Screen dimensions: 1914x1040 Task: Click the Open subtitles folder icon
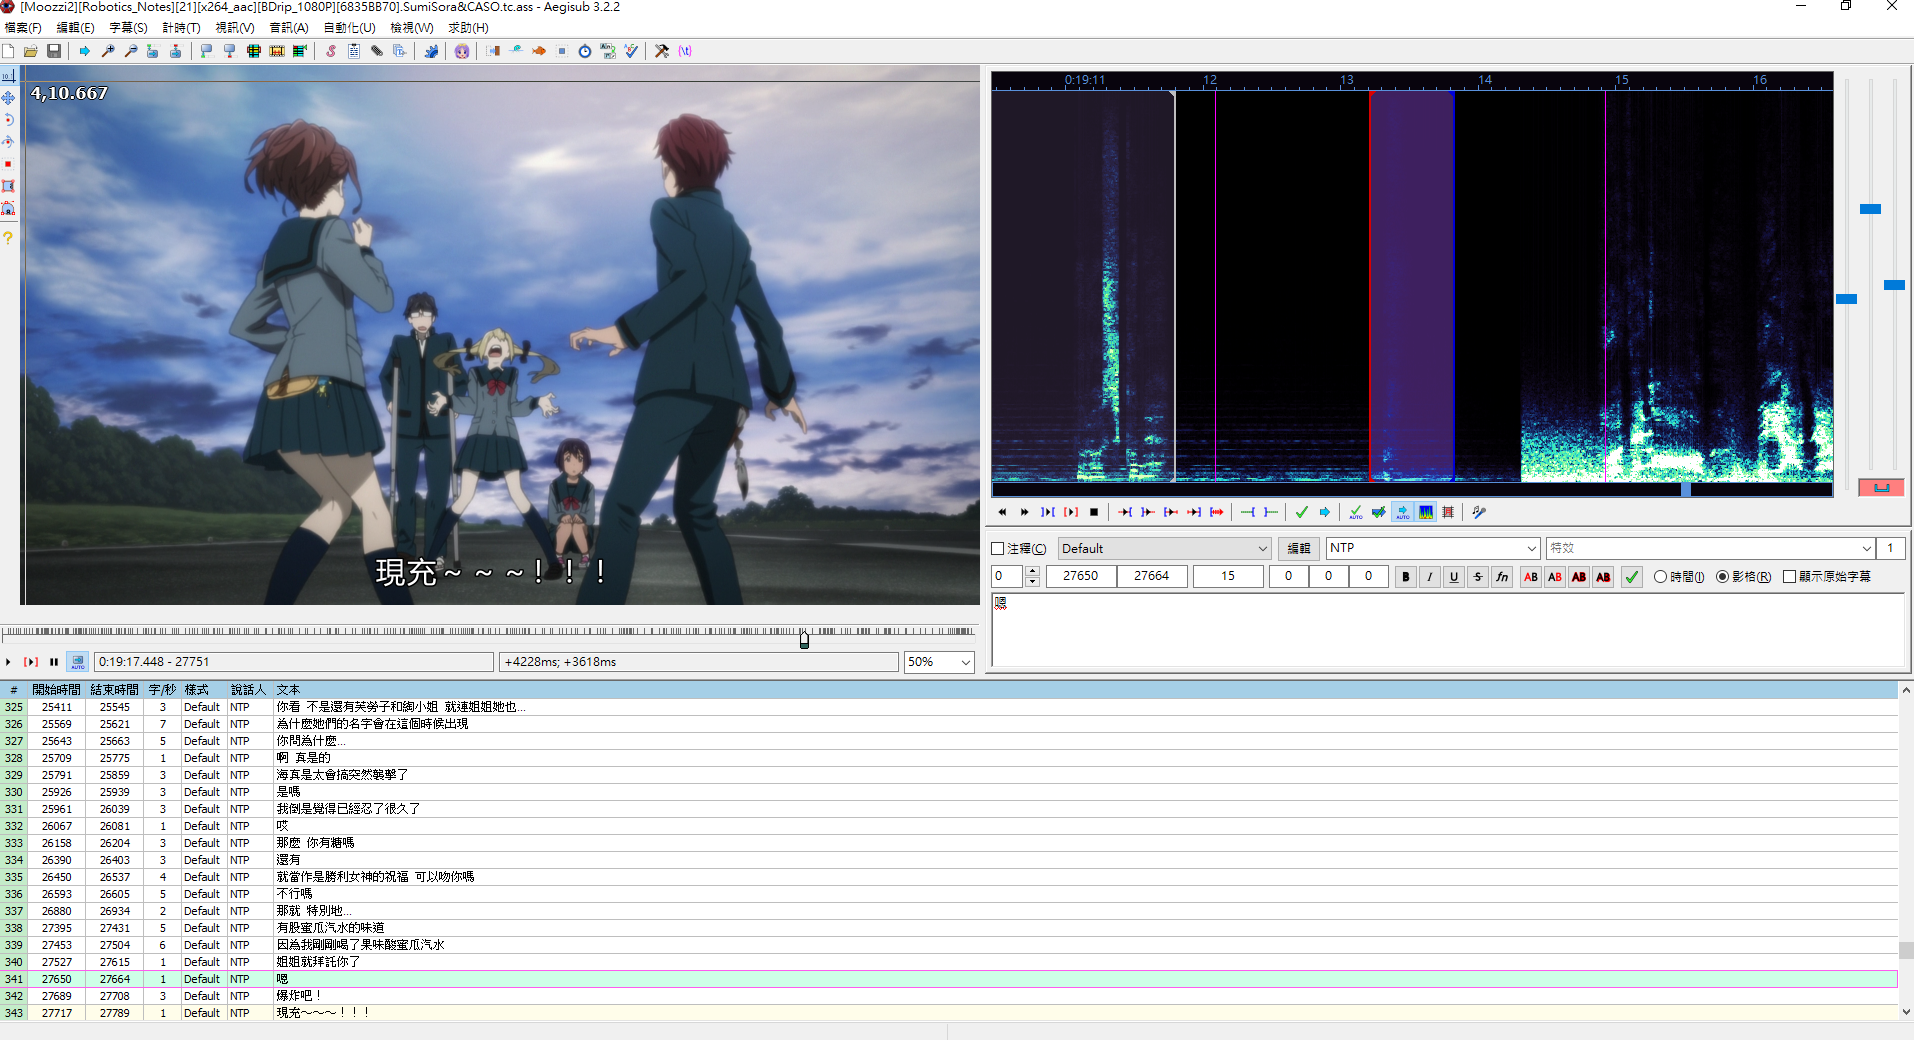(x=31, y=51)
